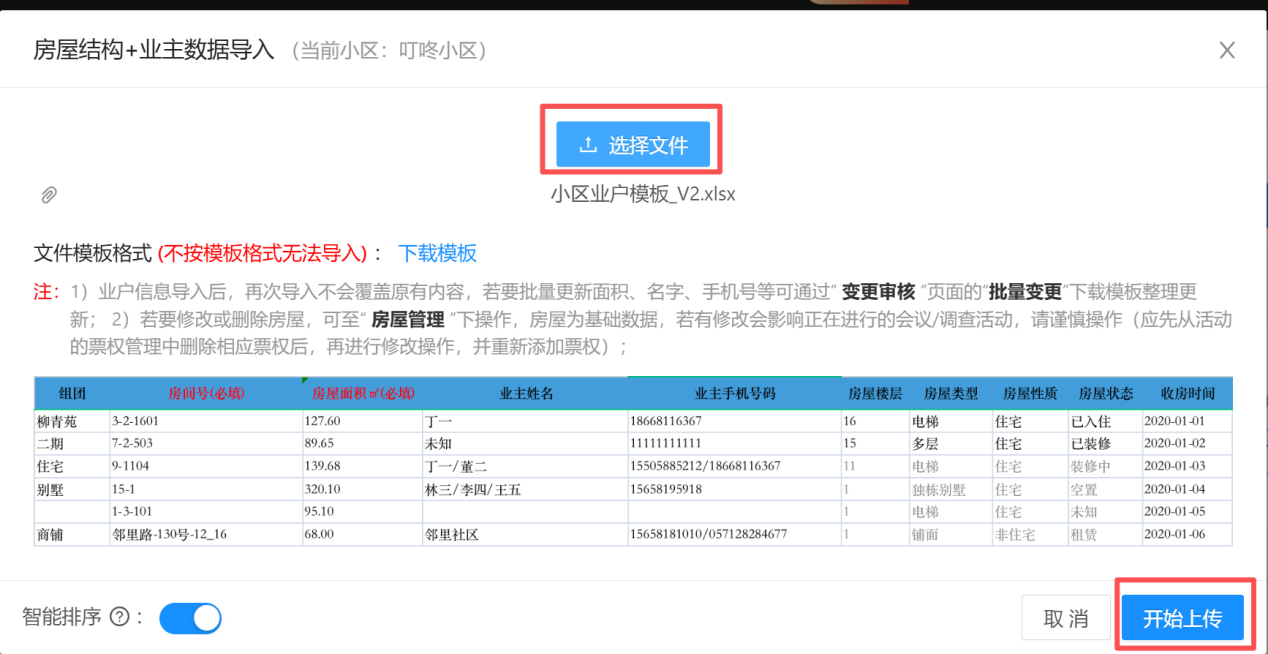The image size is (1268, 654).
Task: Click the 业主手机号码 column header
Action: pos(734,393)
